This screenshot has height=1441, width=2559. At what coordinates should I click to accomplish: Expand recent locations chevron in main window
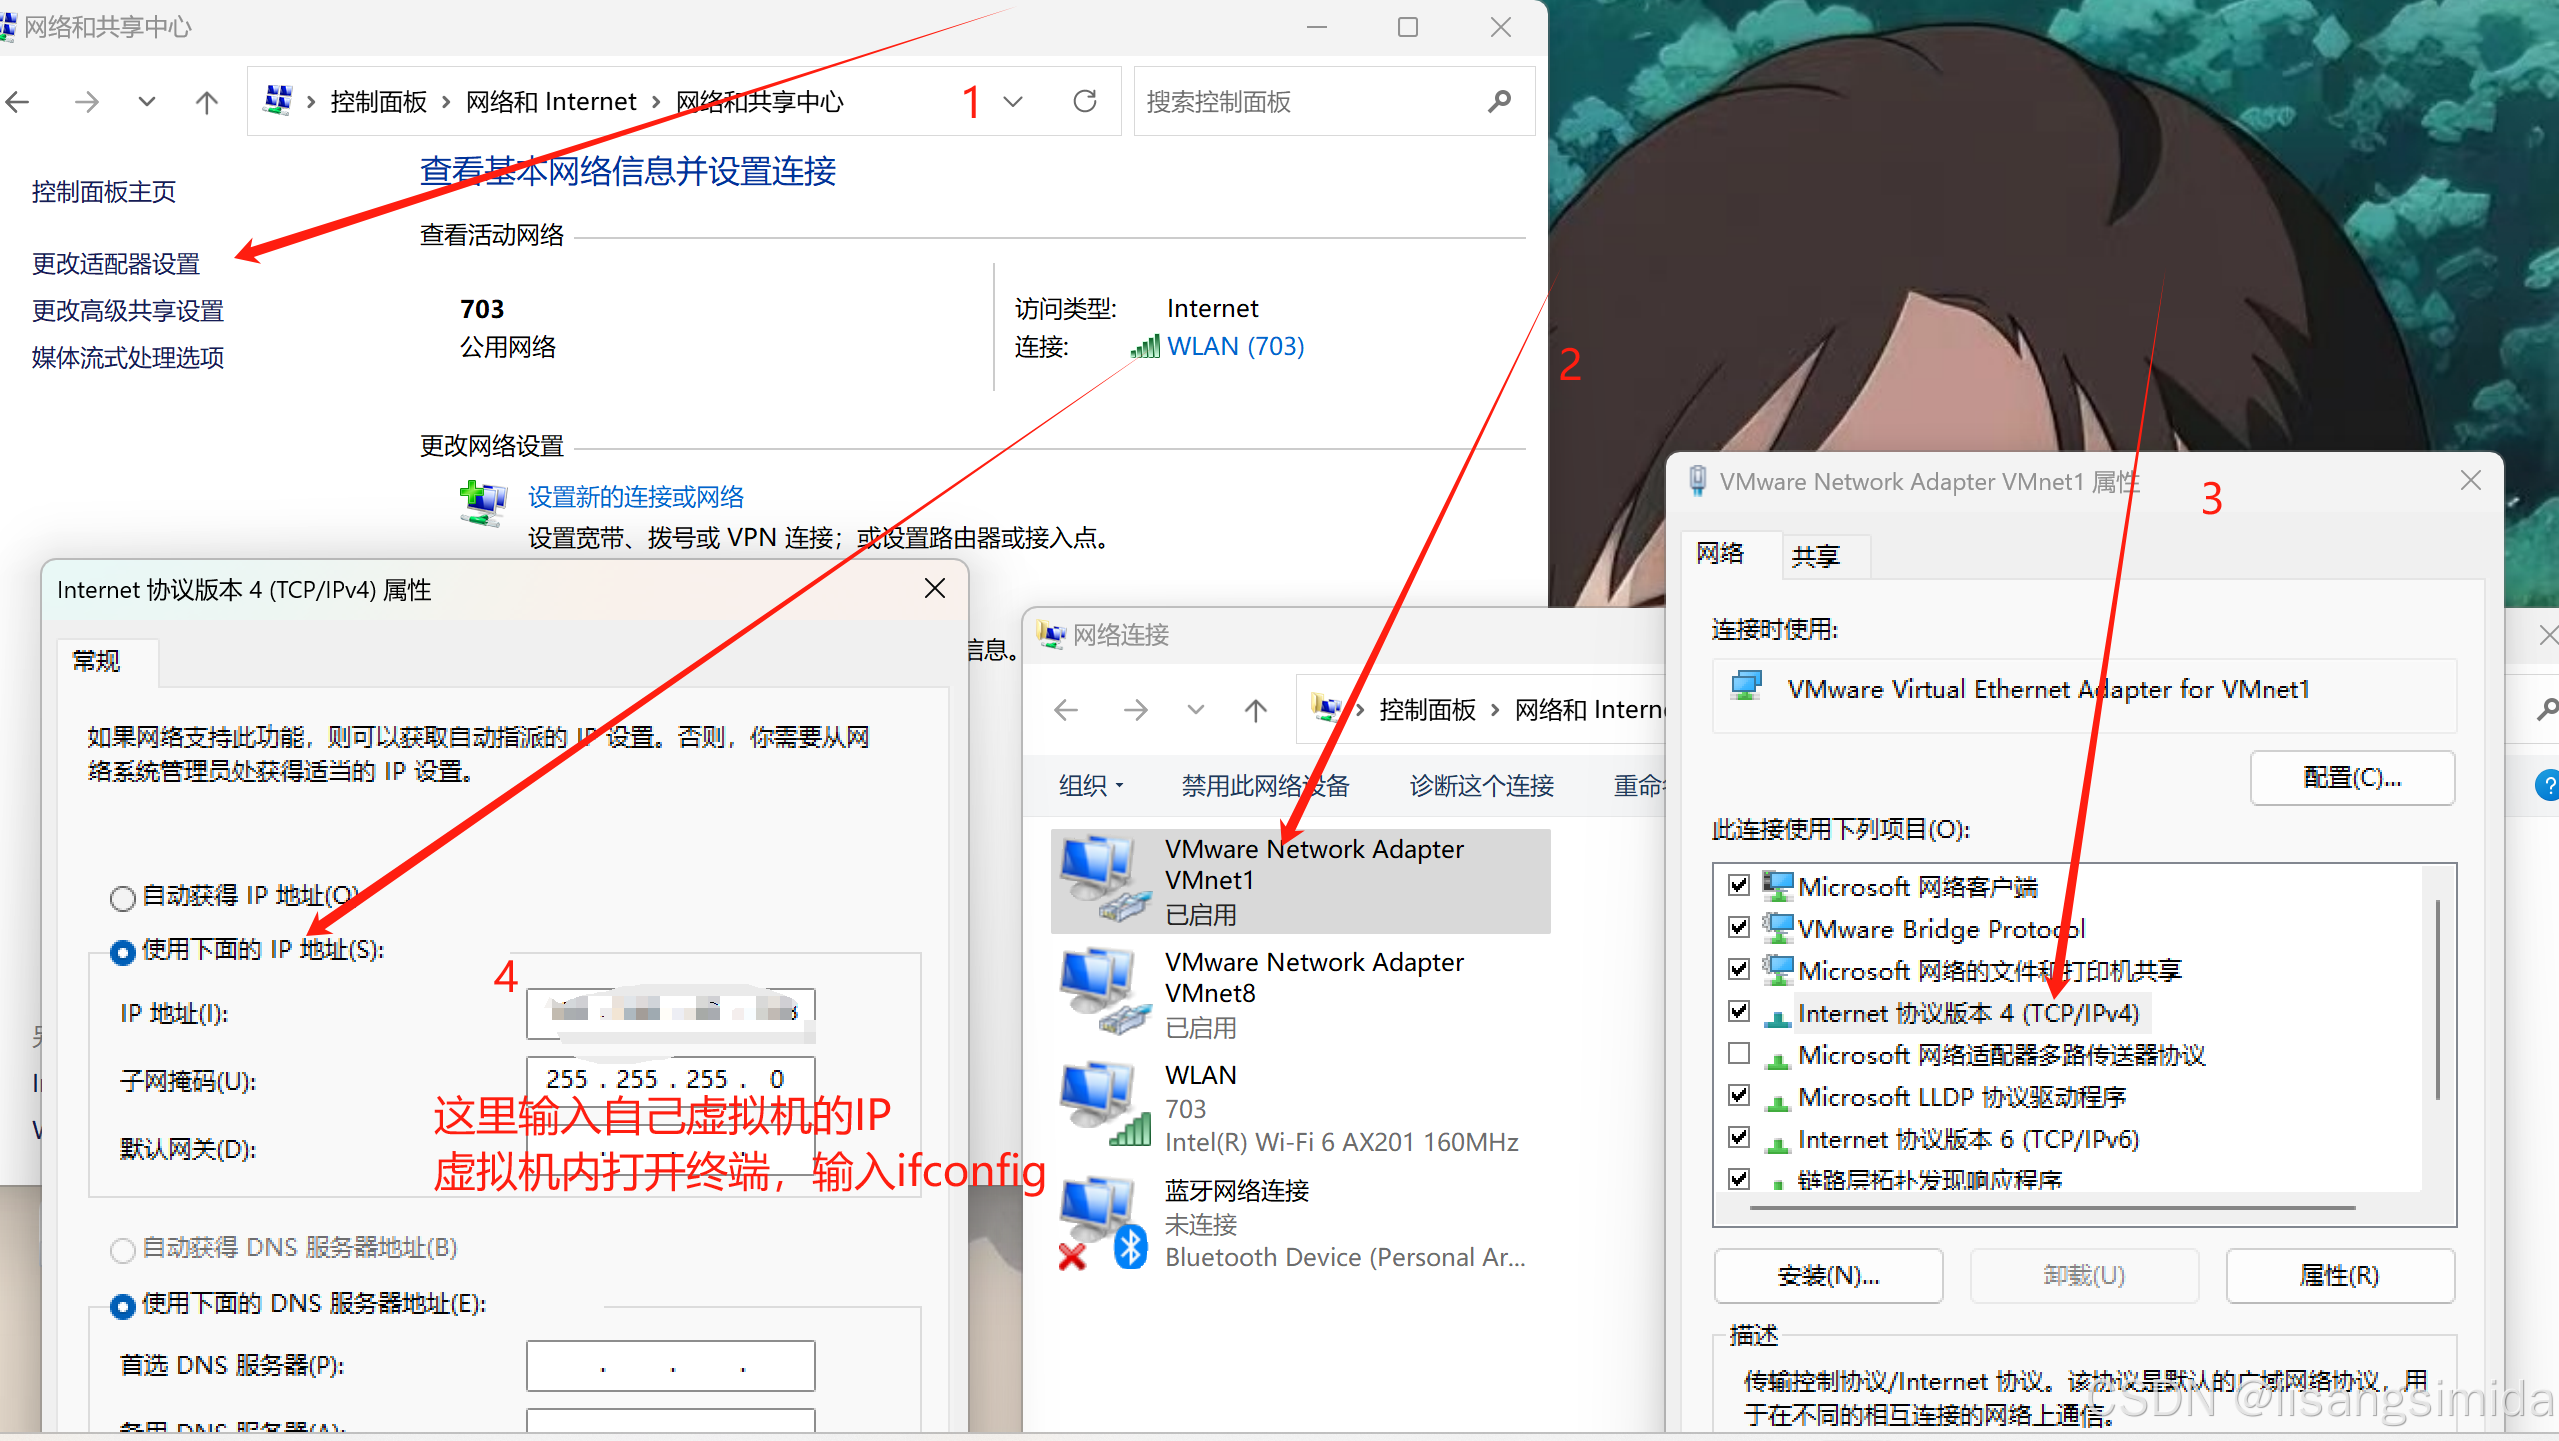(146, 102)
